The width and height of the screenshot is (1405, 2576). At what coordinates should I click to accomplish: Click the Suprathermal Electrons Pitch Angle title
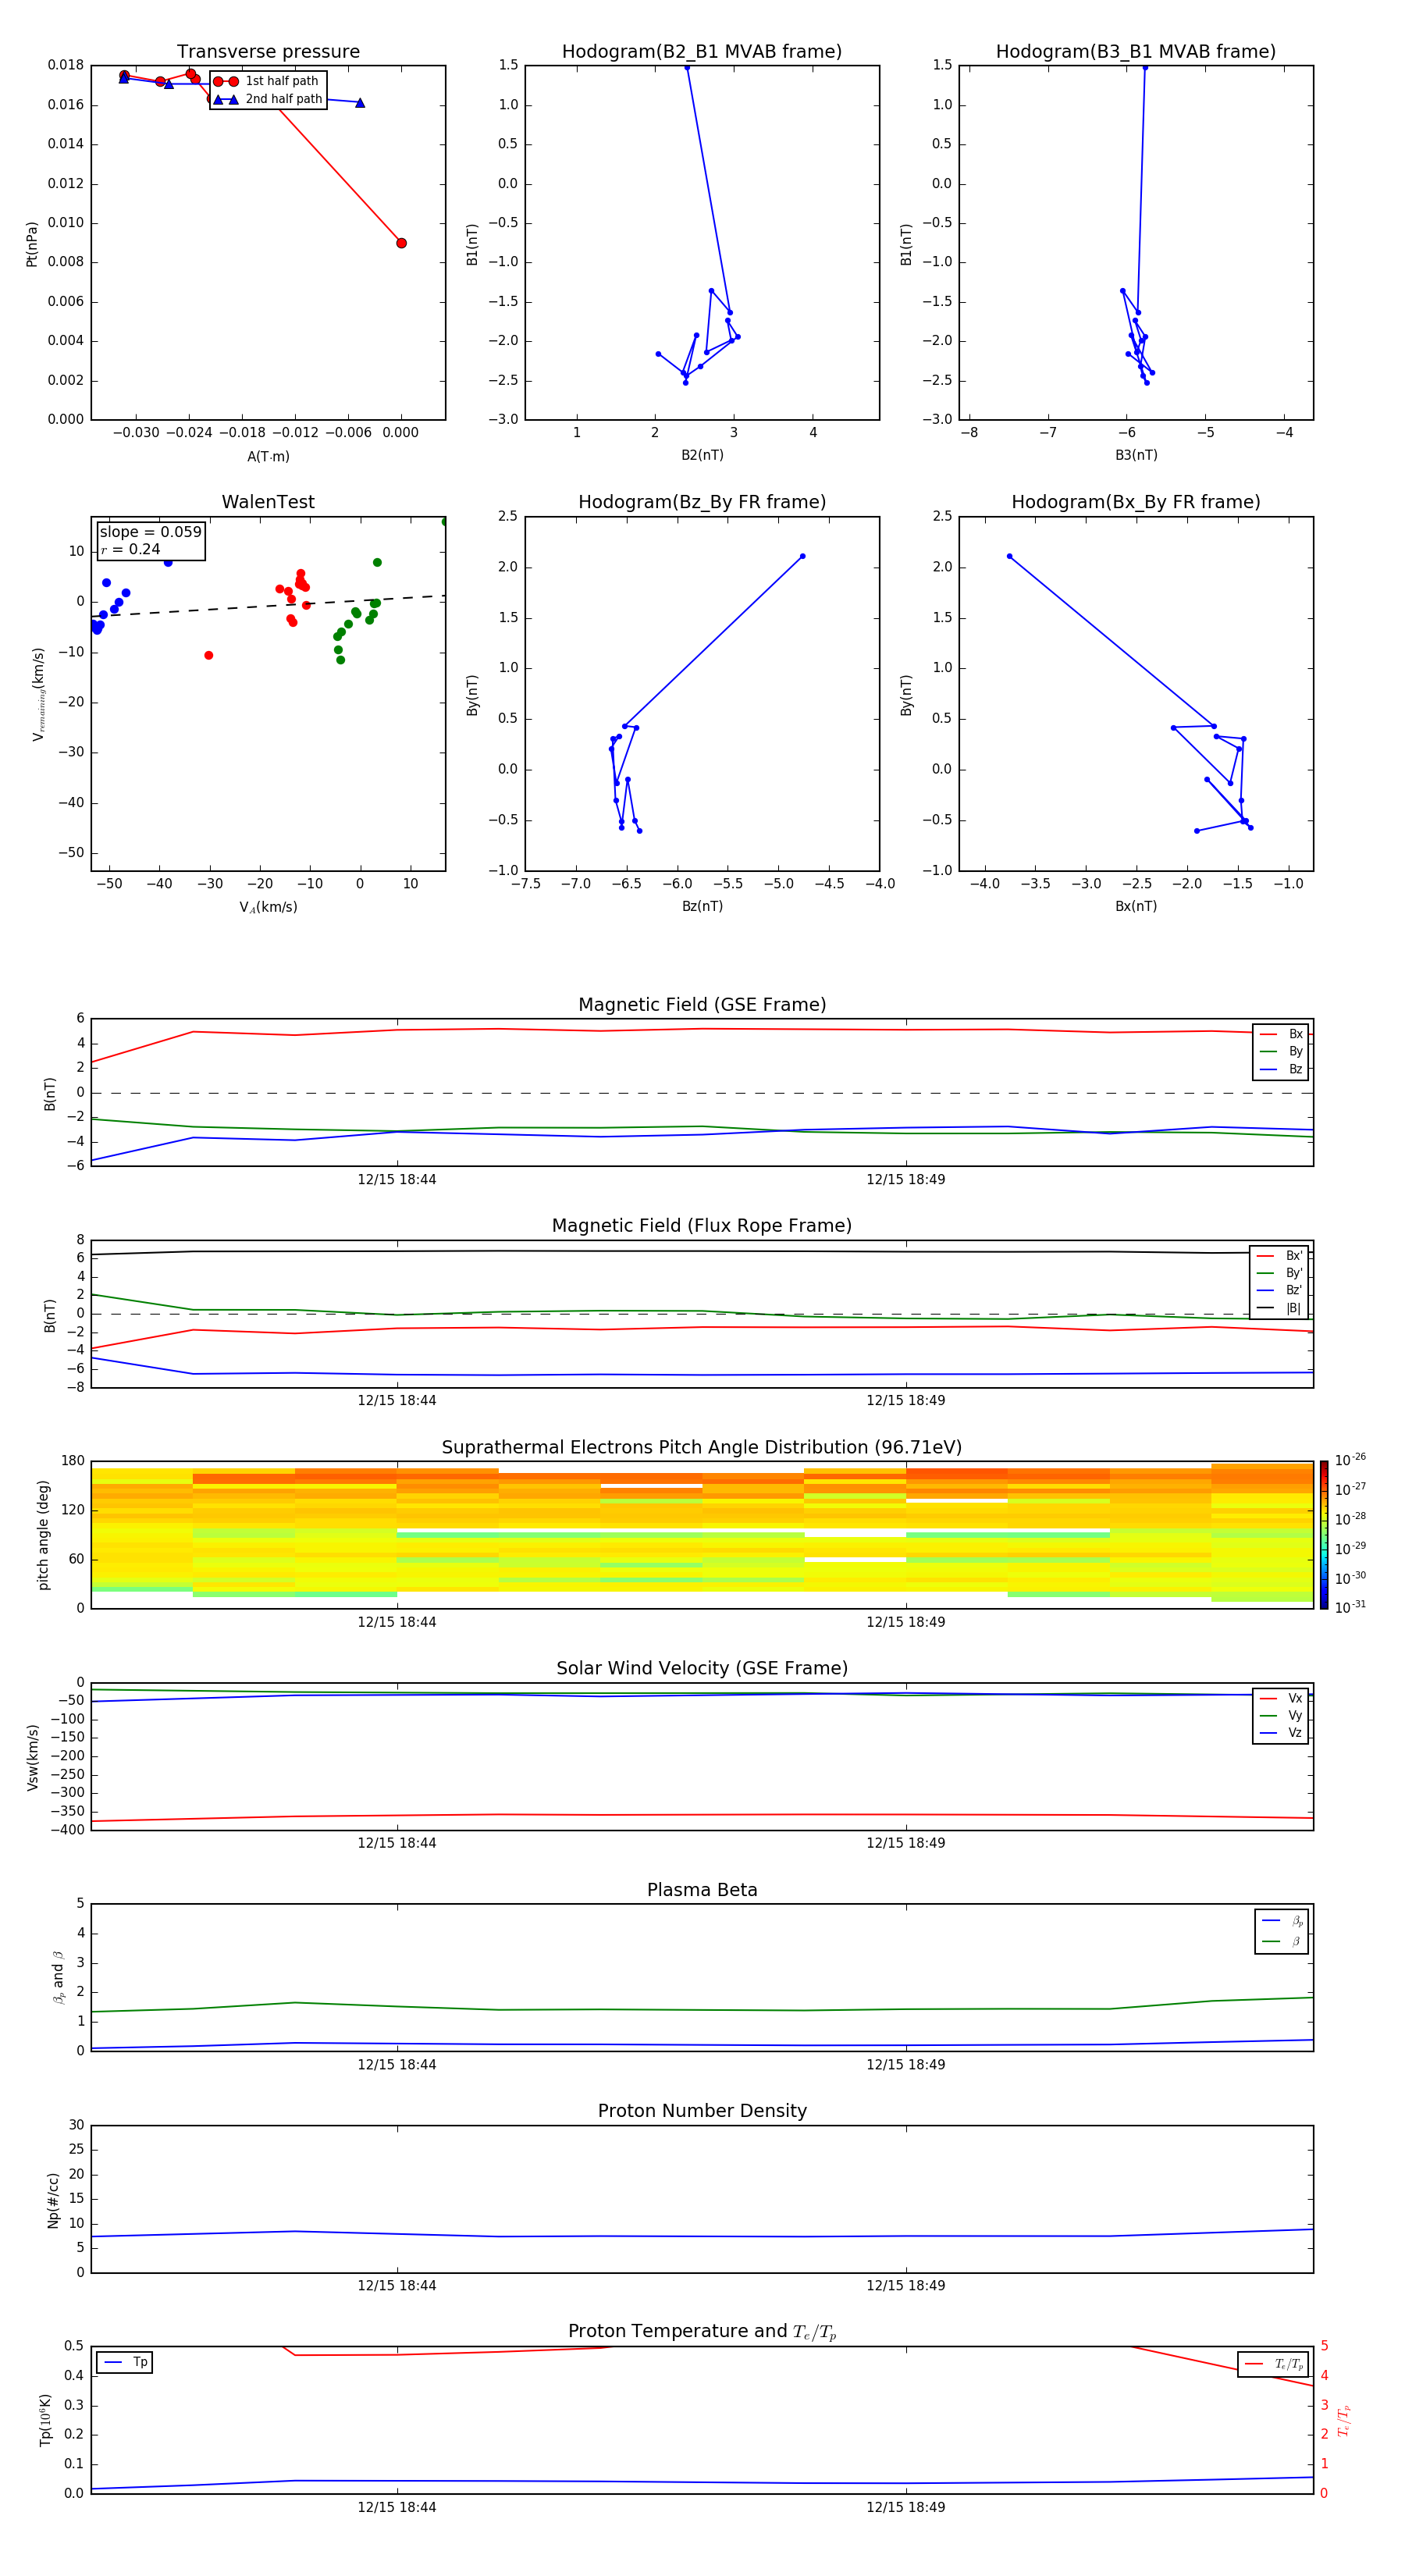click(x=702, y=1448)
